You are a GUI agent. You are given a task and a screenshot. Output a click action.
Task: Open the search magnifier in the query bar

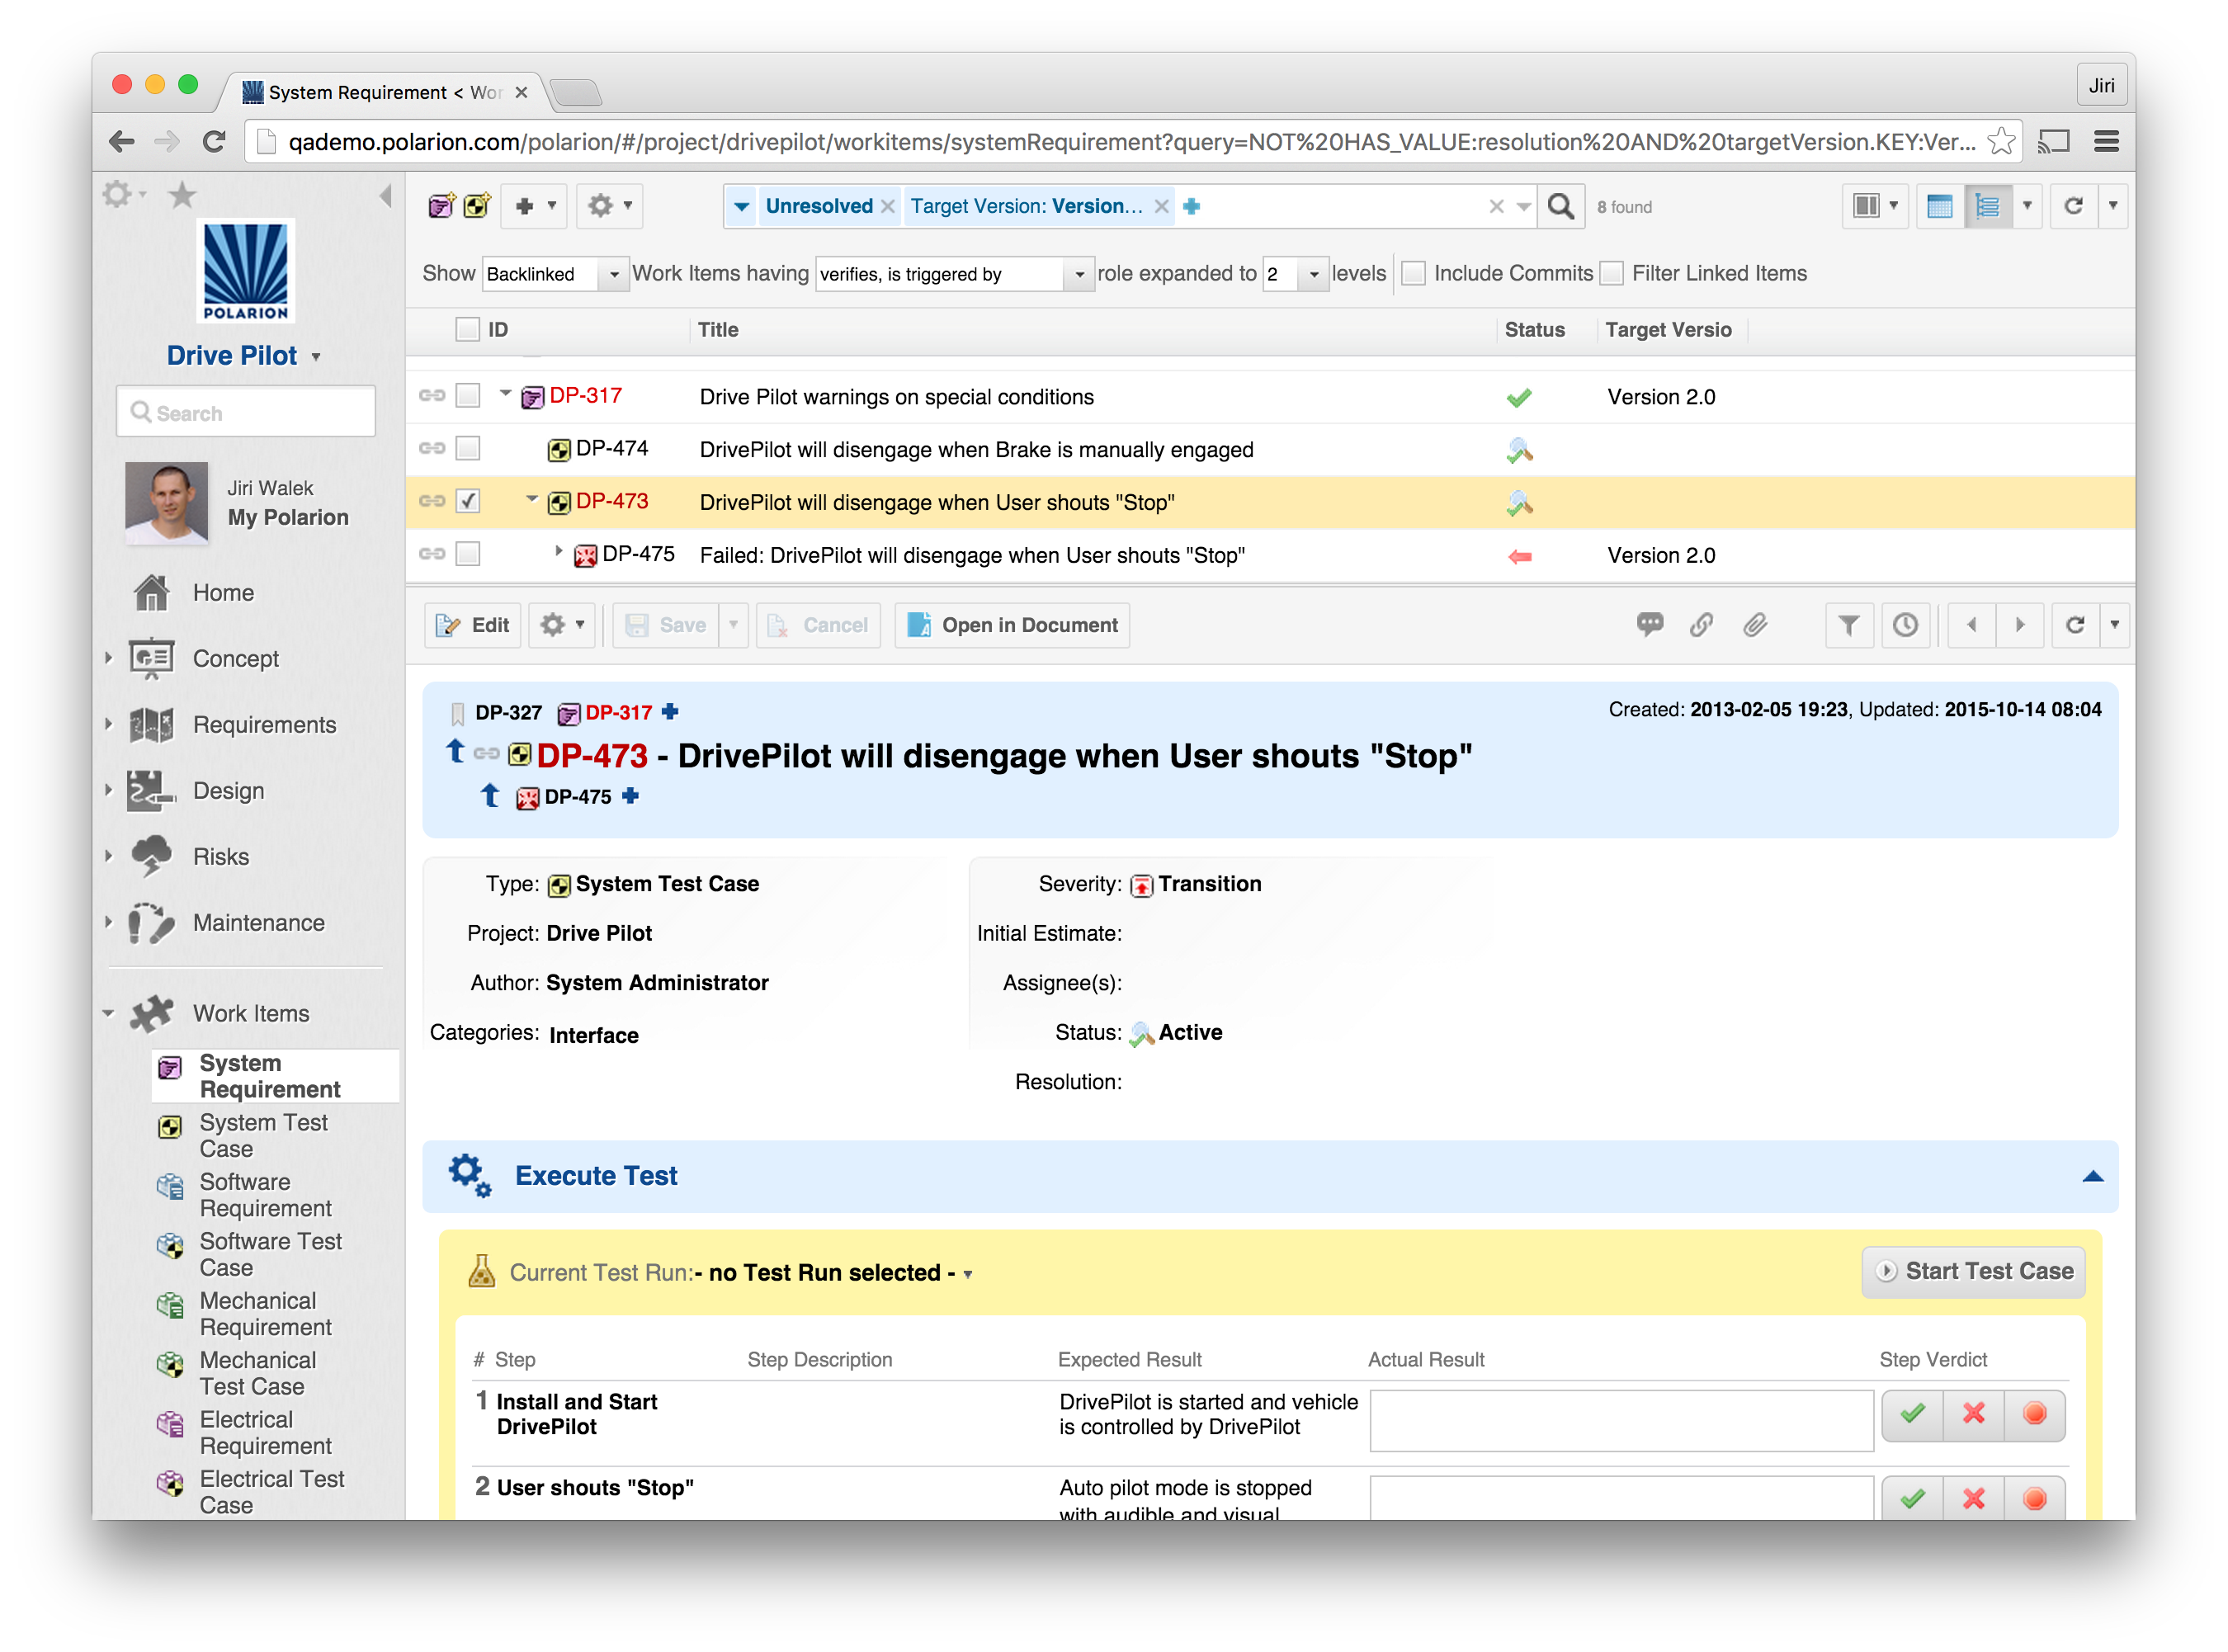pos(1561,206)
